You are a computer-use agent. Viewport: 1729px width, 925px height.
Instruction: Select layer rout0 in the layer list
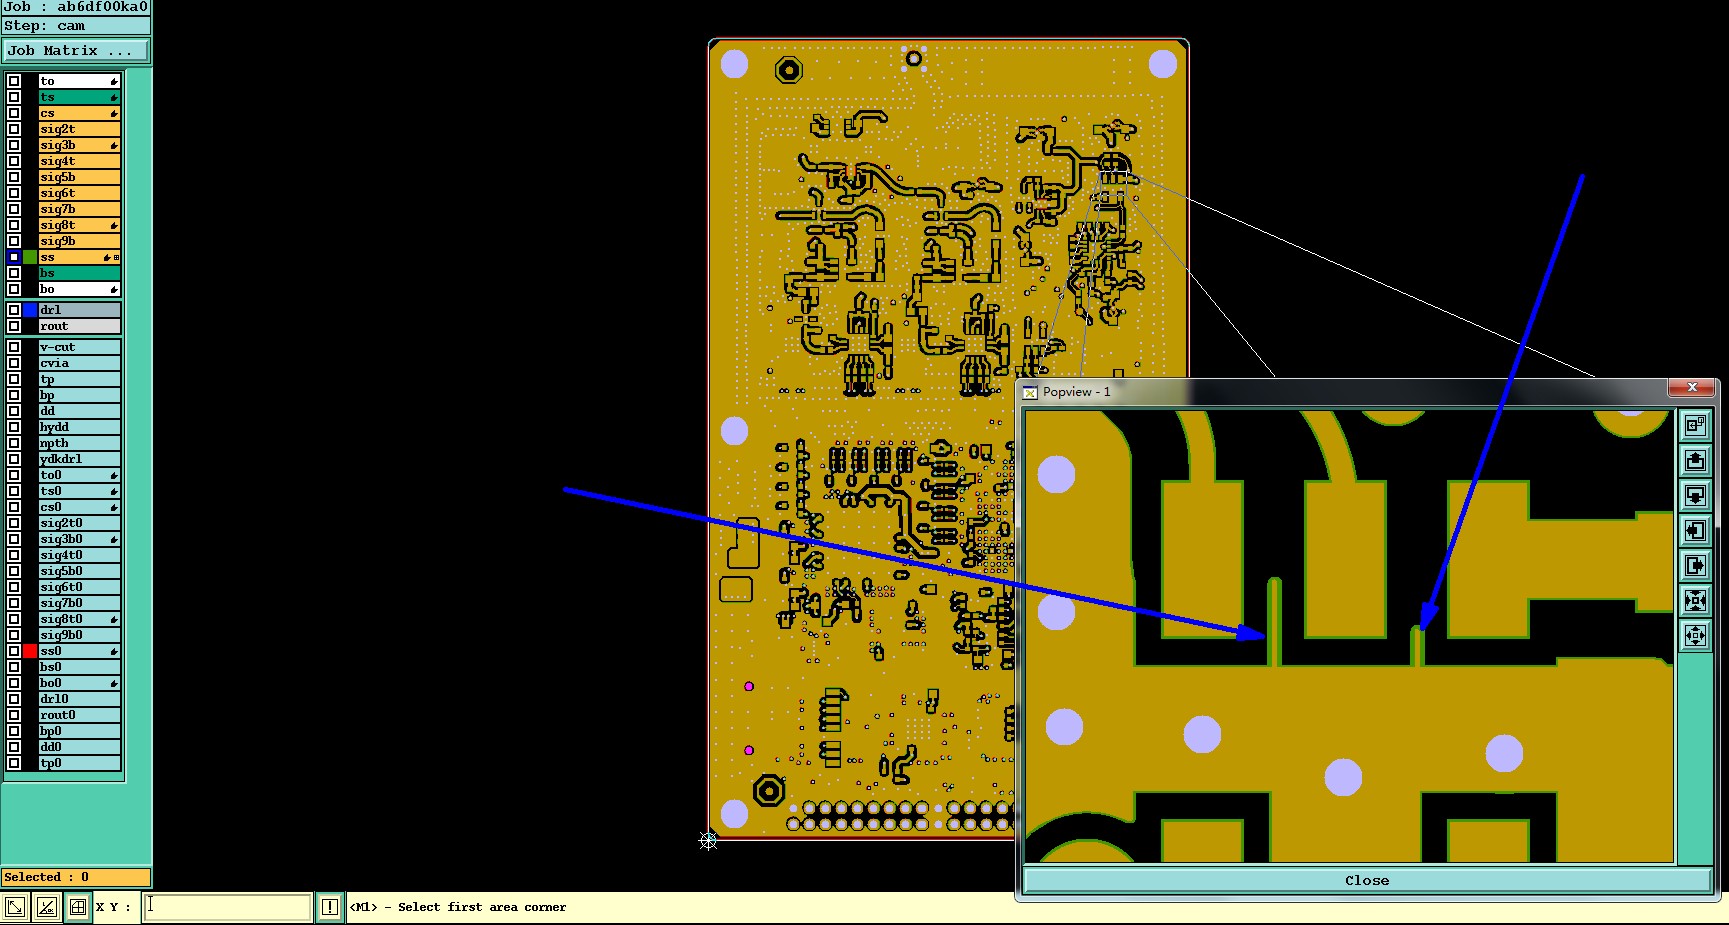79,715
